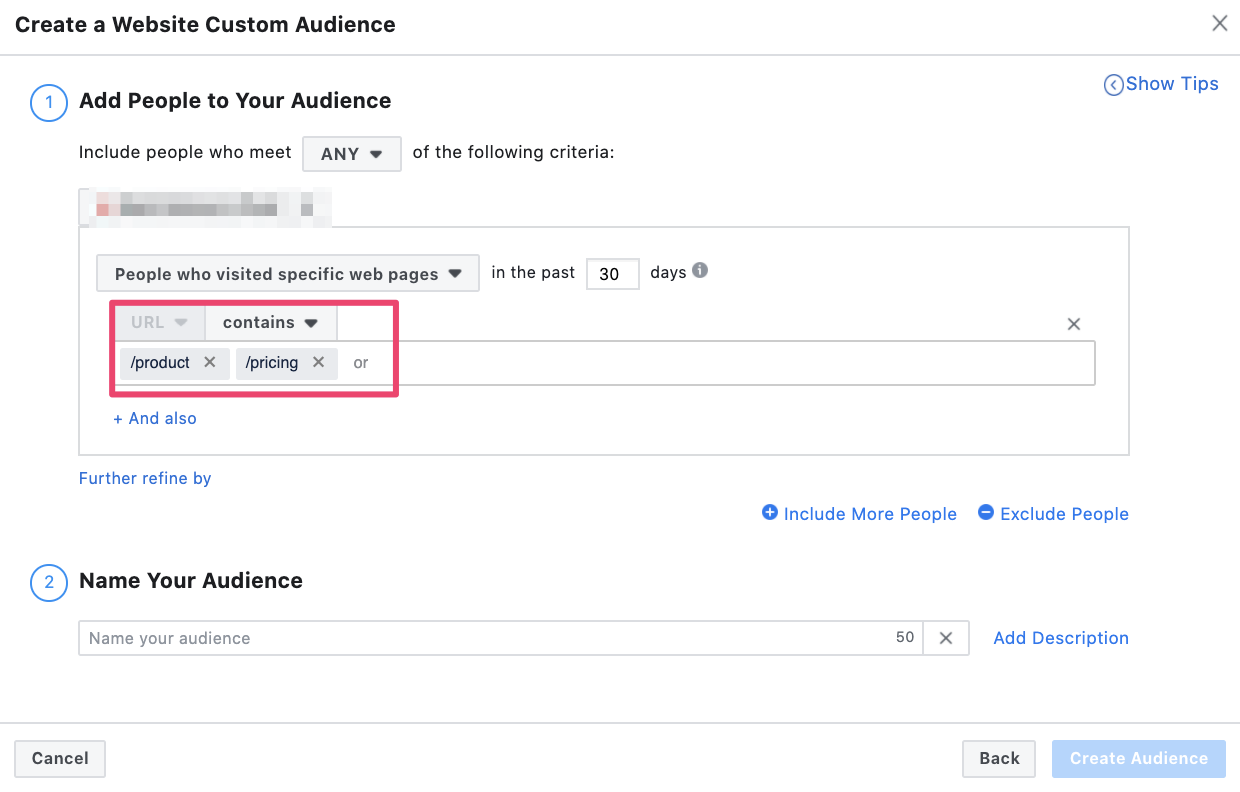1240x792 pixels.
Task: Remove the /pricing URL keyword chip
Action: (x=318, y=363)
